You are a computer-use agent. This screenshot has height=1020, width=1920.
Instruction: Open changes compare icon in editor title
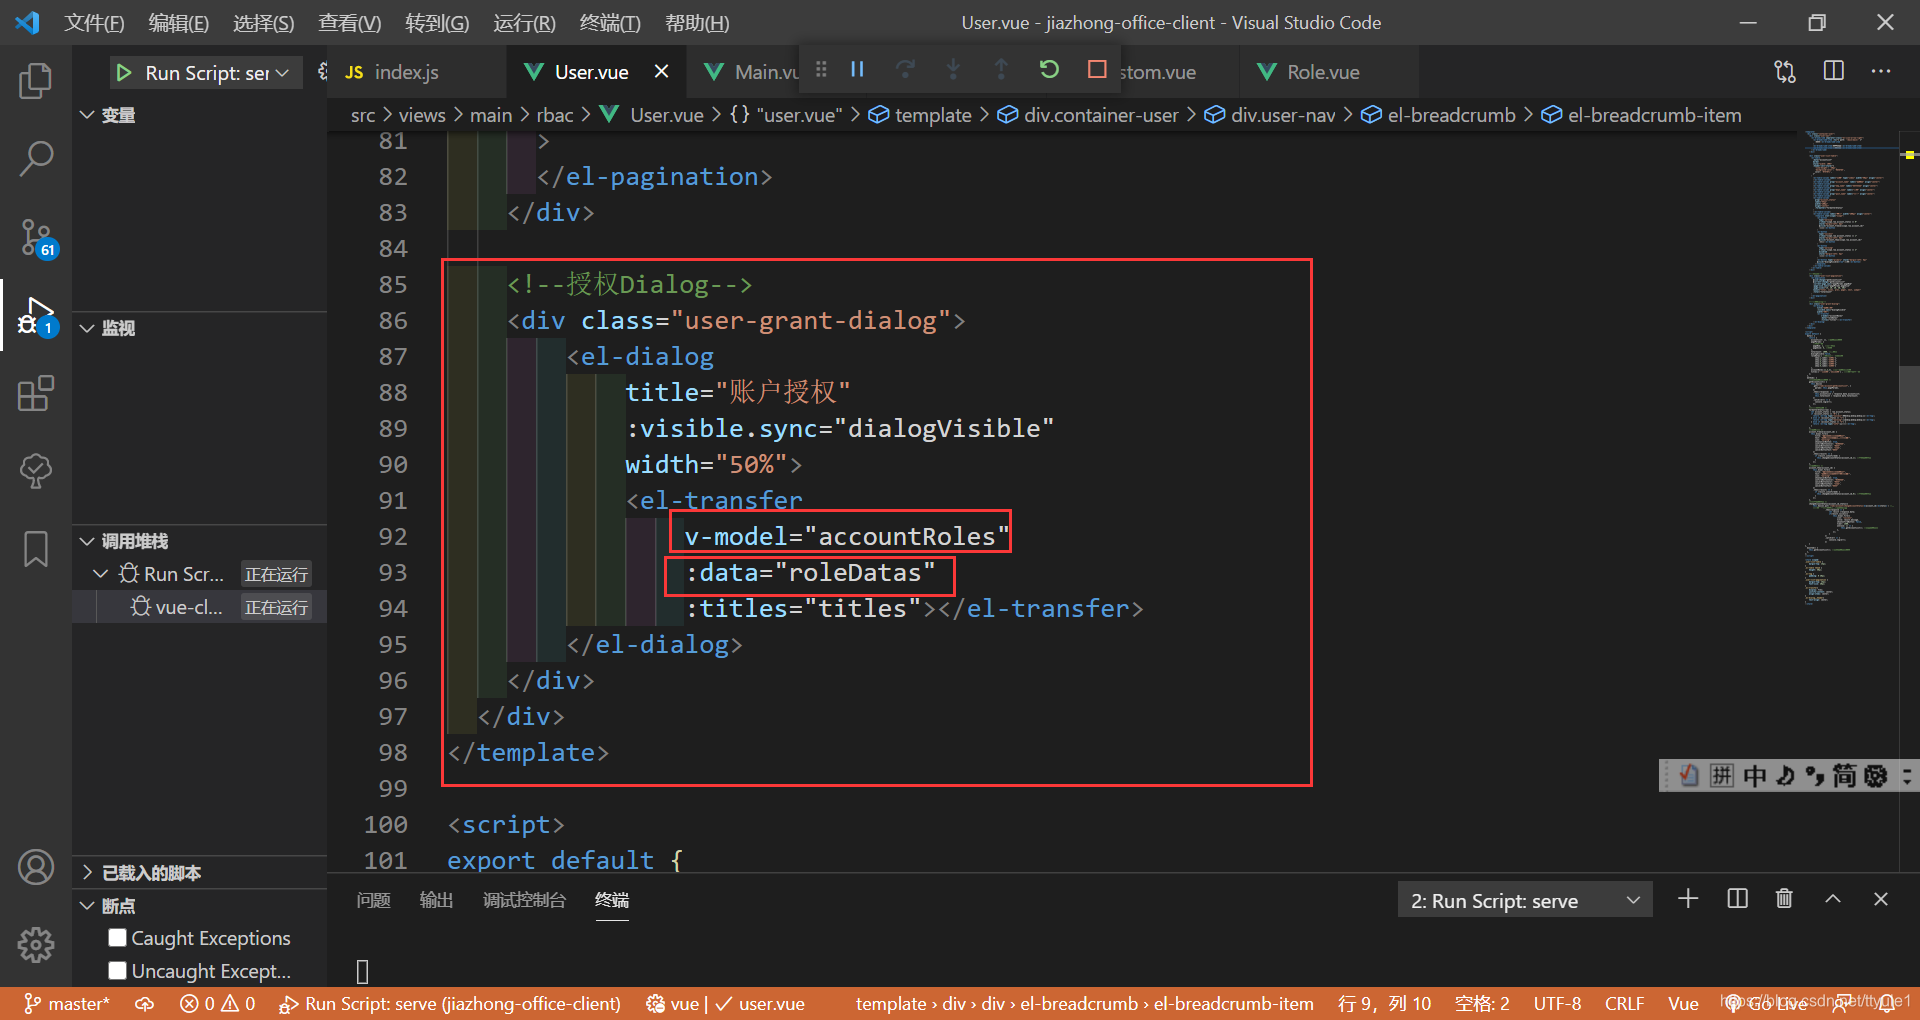pyautogui.click(x=1785, y=71)
